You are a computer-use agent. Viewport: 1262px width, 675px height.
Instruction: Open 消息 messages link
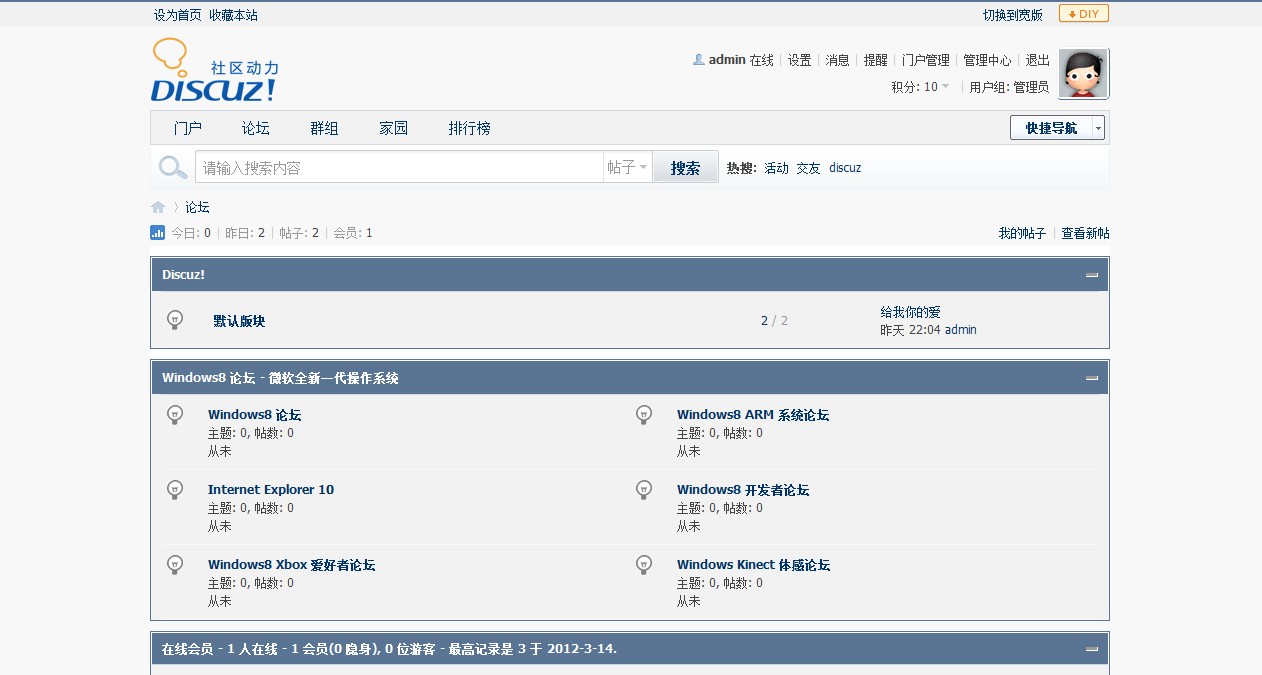pos(837,60)
